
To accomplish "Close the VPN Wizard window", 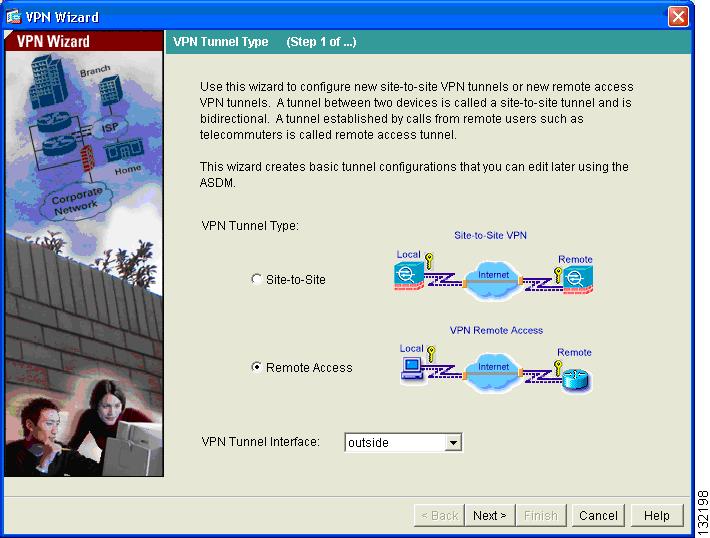I will 678,17.
